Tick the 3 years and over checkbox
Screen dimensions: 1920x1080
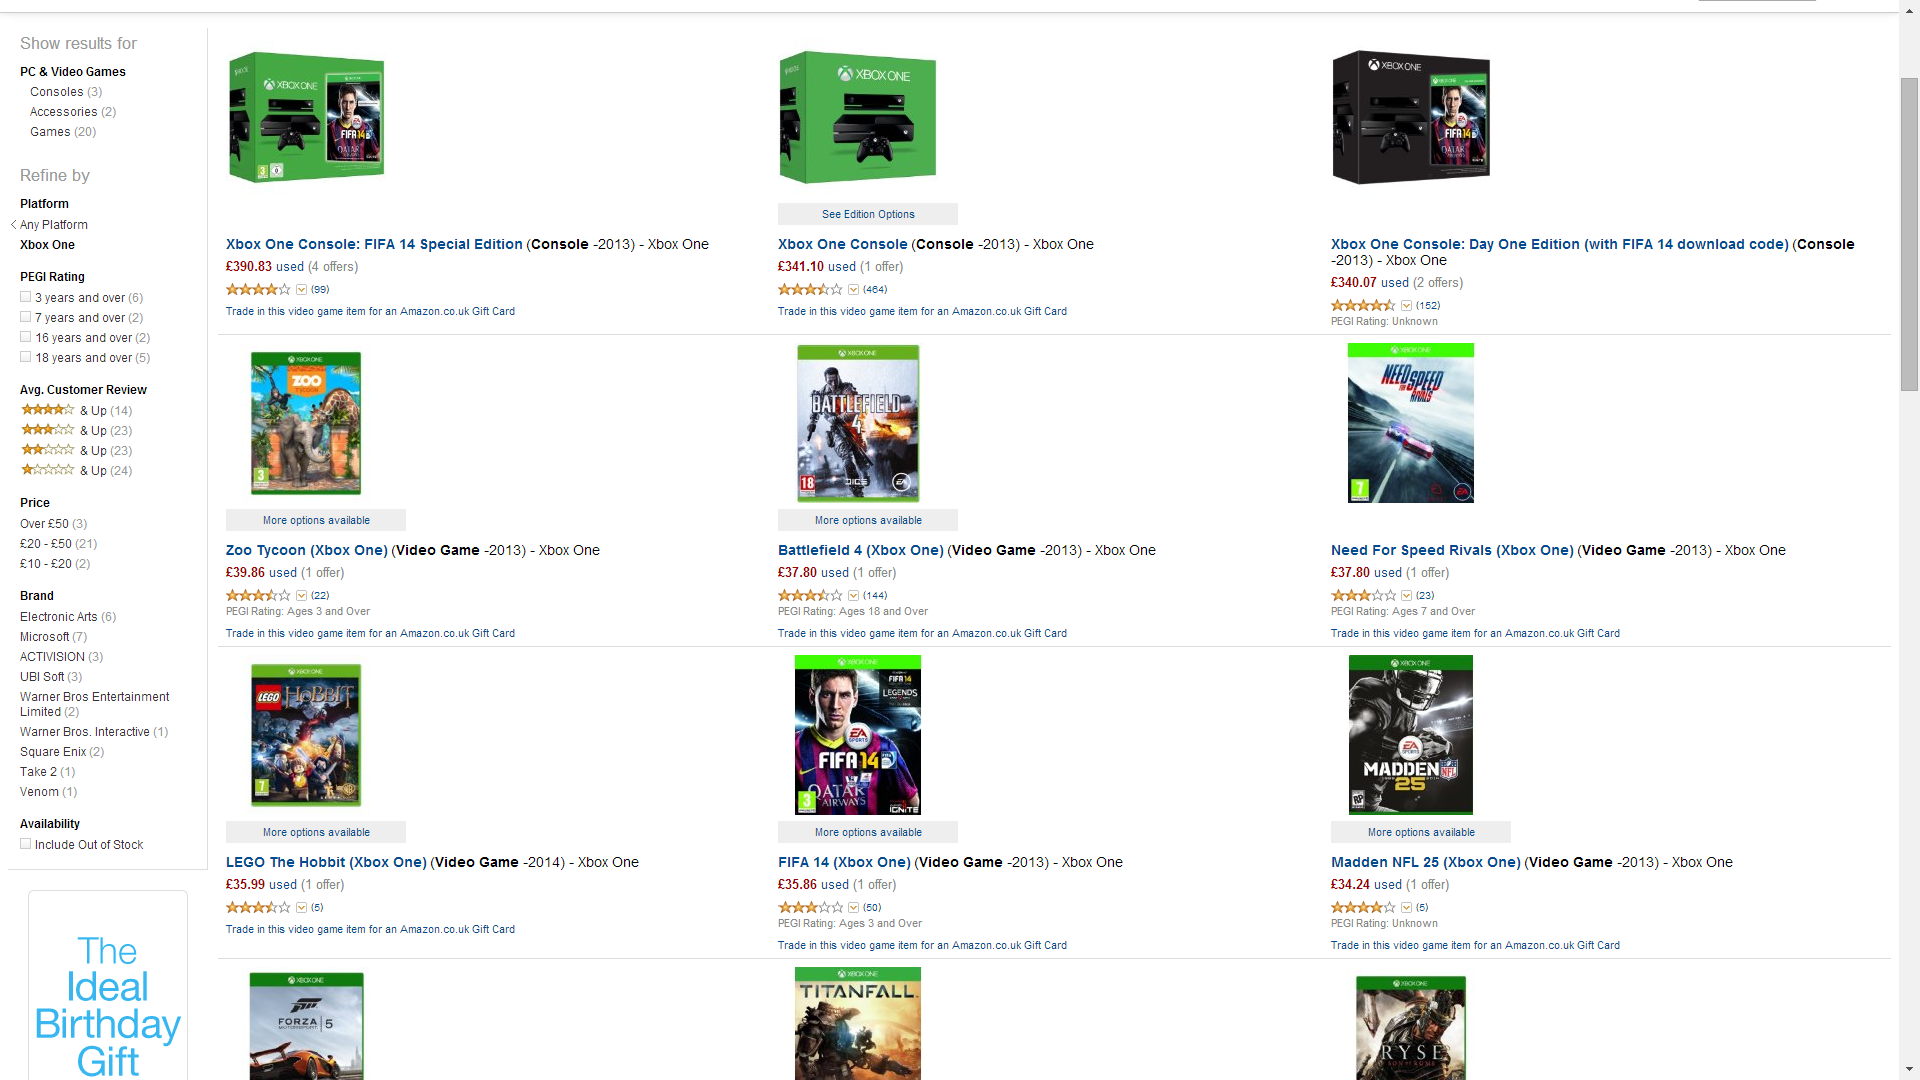point(26,297)
